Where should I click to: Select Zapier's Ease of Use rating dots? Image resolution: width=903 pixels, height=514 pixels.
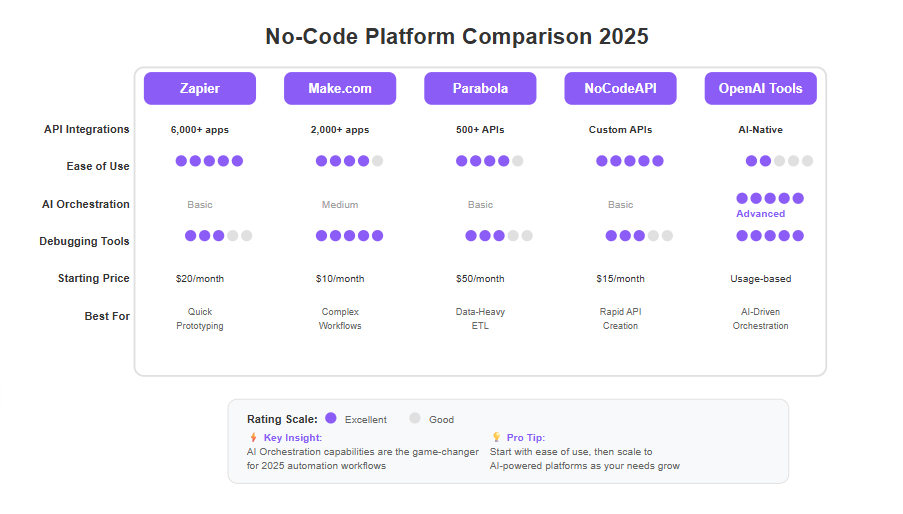click(x=209, y=161)
